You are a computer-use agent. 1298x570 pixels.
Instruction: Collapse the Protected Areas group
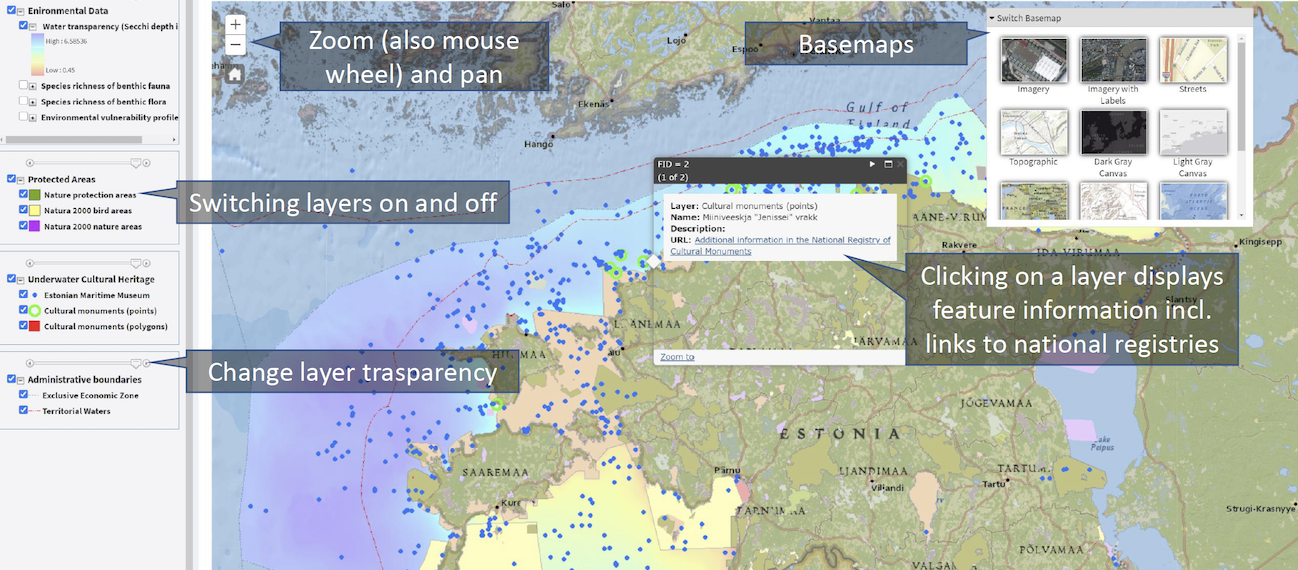tap(21, 179)
